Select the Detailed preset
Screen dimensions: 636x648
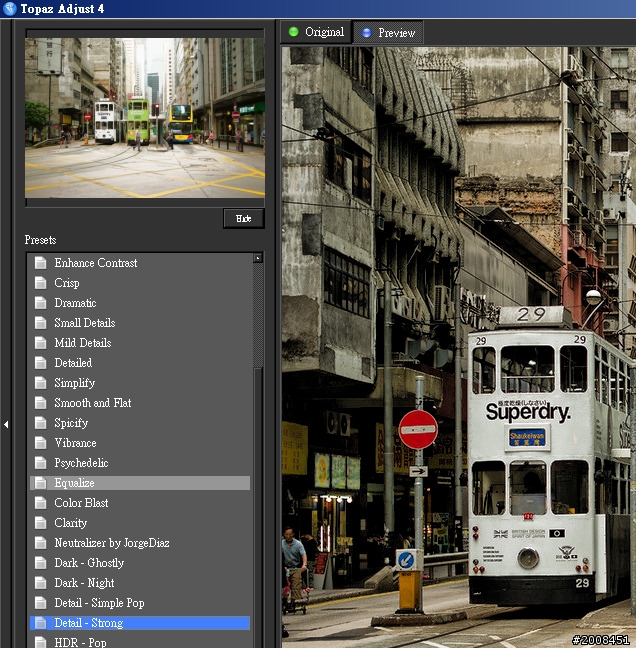140,363
